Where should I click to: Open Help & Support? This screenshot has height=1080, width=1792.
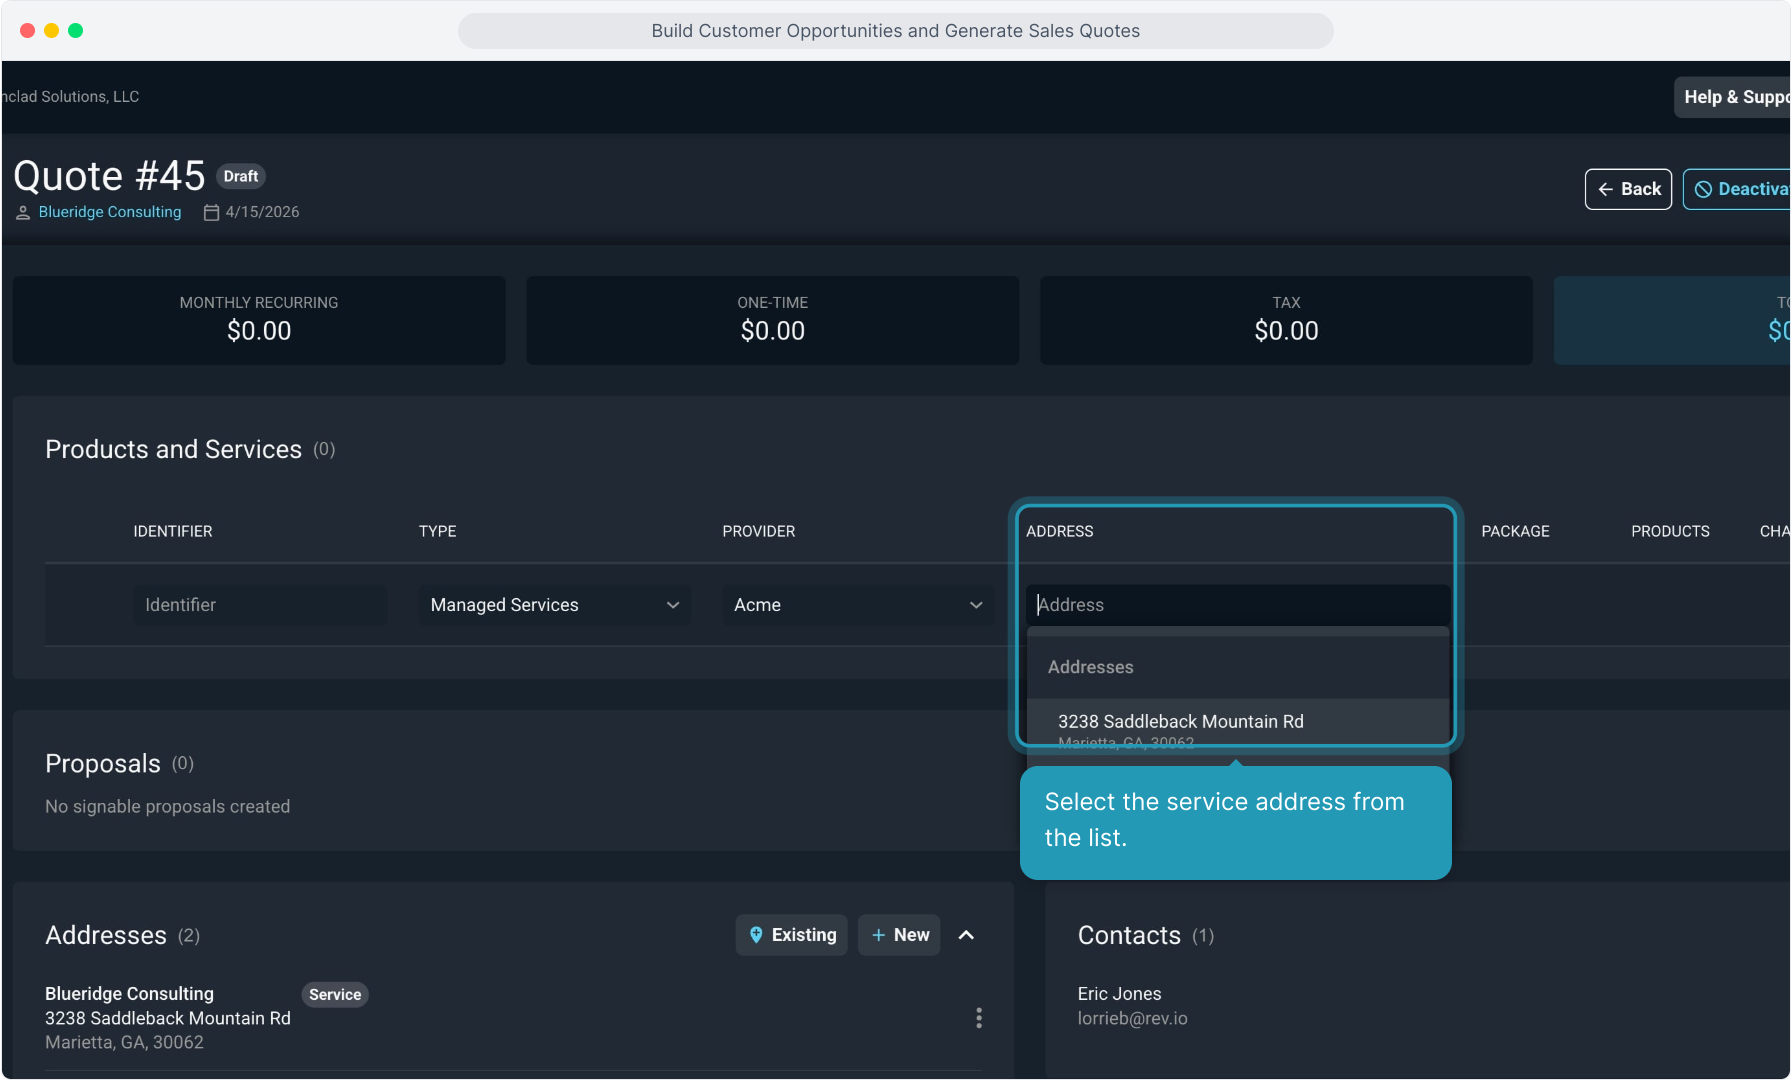pos(1734,97)
